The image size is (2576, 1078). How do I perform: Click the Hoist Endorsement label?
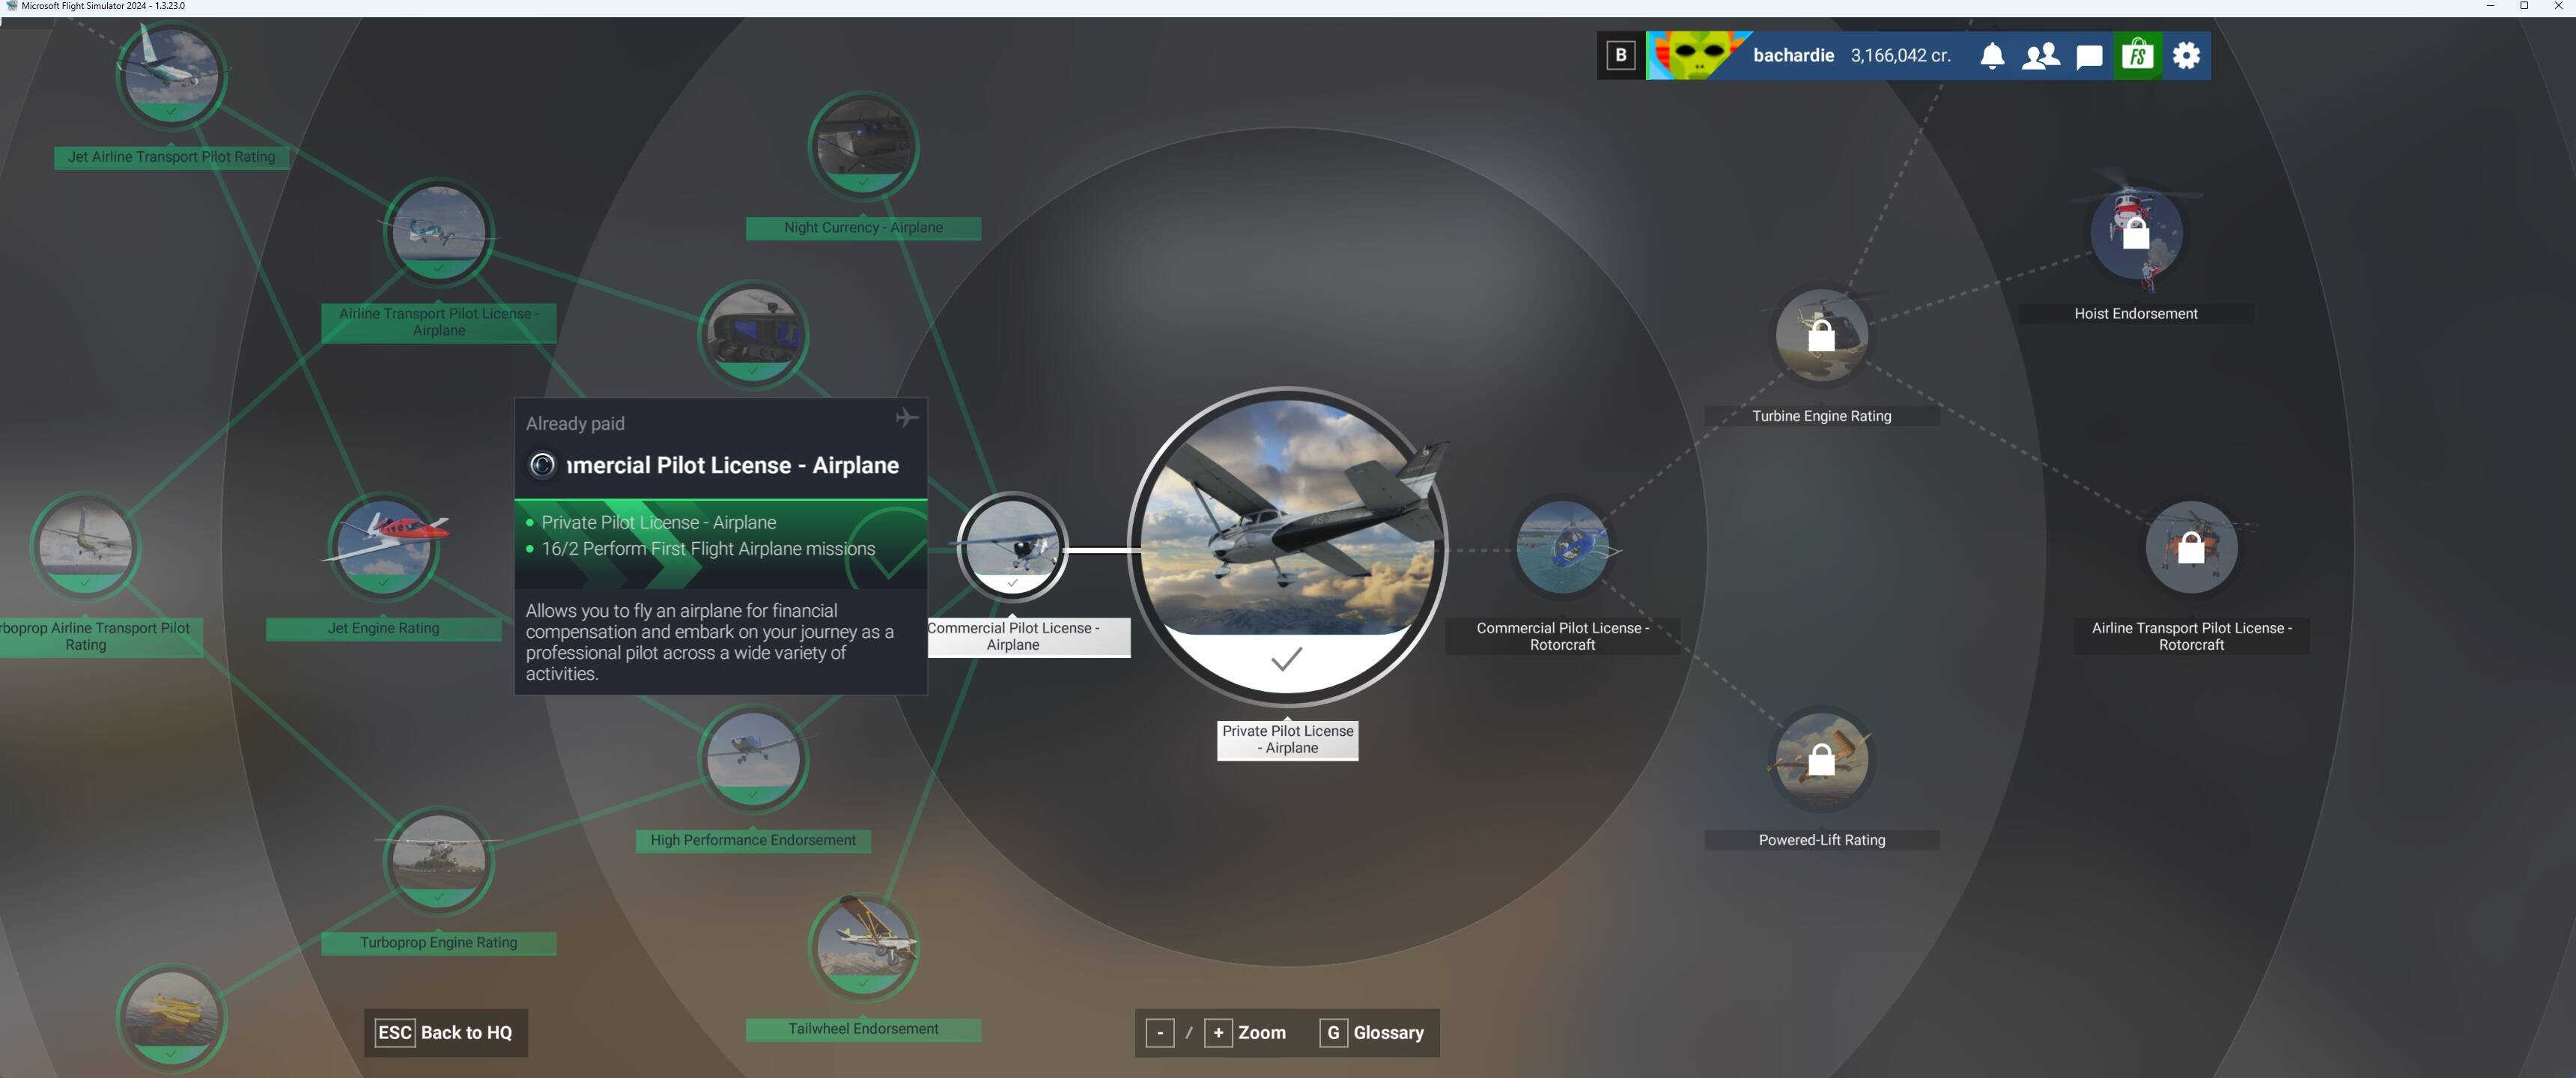[x=2136, y=314]
